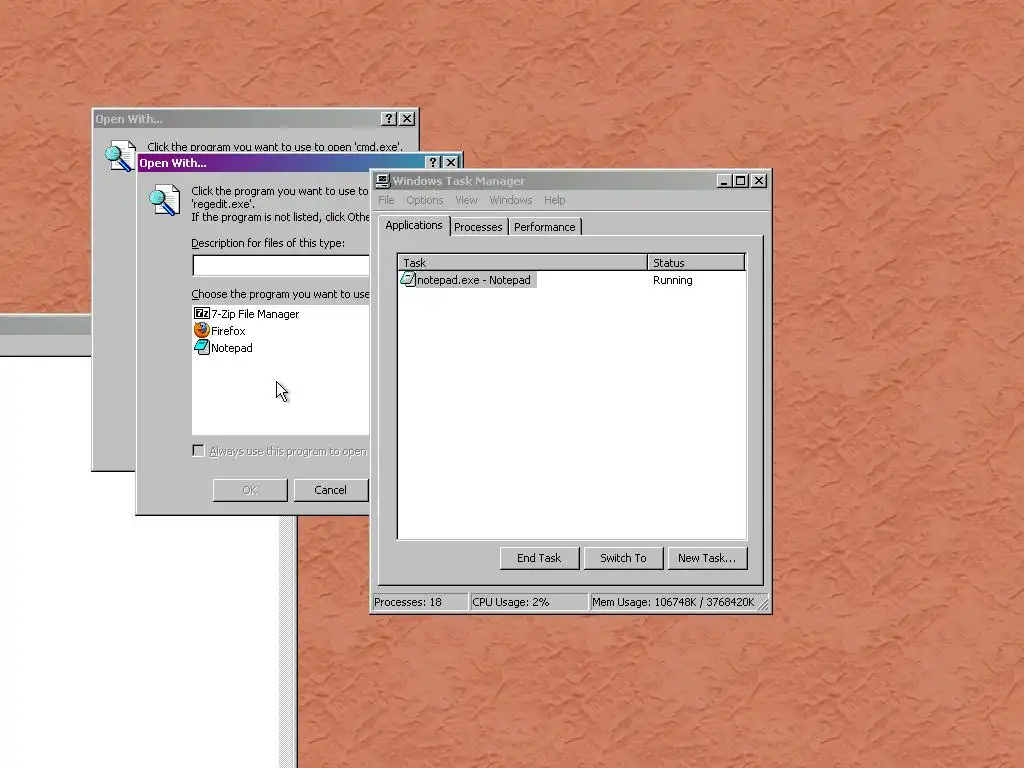Image resolution: width=1024 pixels, height=768 pixels.
Task: Select '7-Zip File Manager' text in program list
Action: pyautogui.click(x=255, y=314)
